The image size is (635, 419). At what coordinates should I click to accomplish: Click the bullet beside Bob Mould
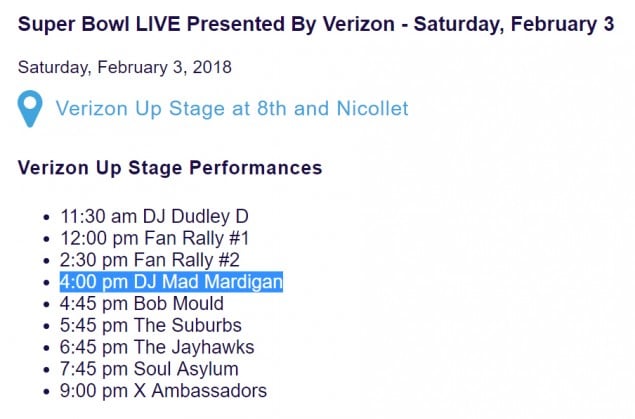(46, 305)
